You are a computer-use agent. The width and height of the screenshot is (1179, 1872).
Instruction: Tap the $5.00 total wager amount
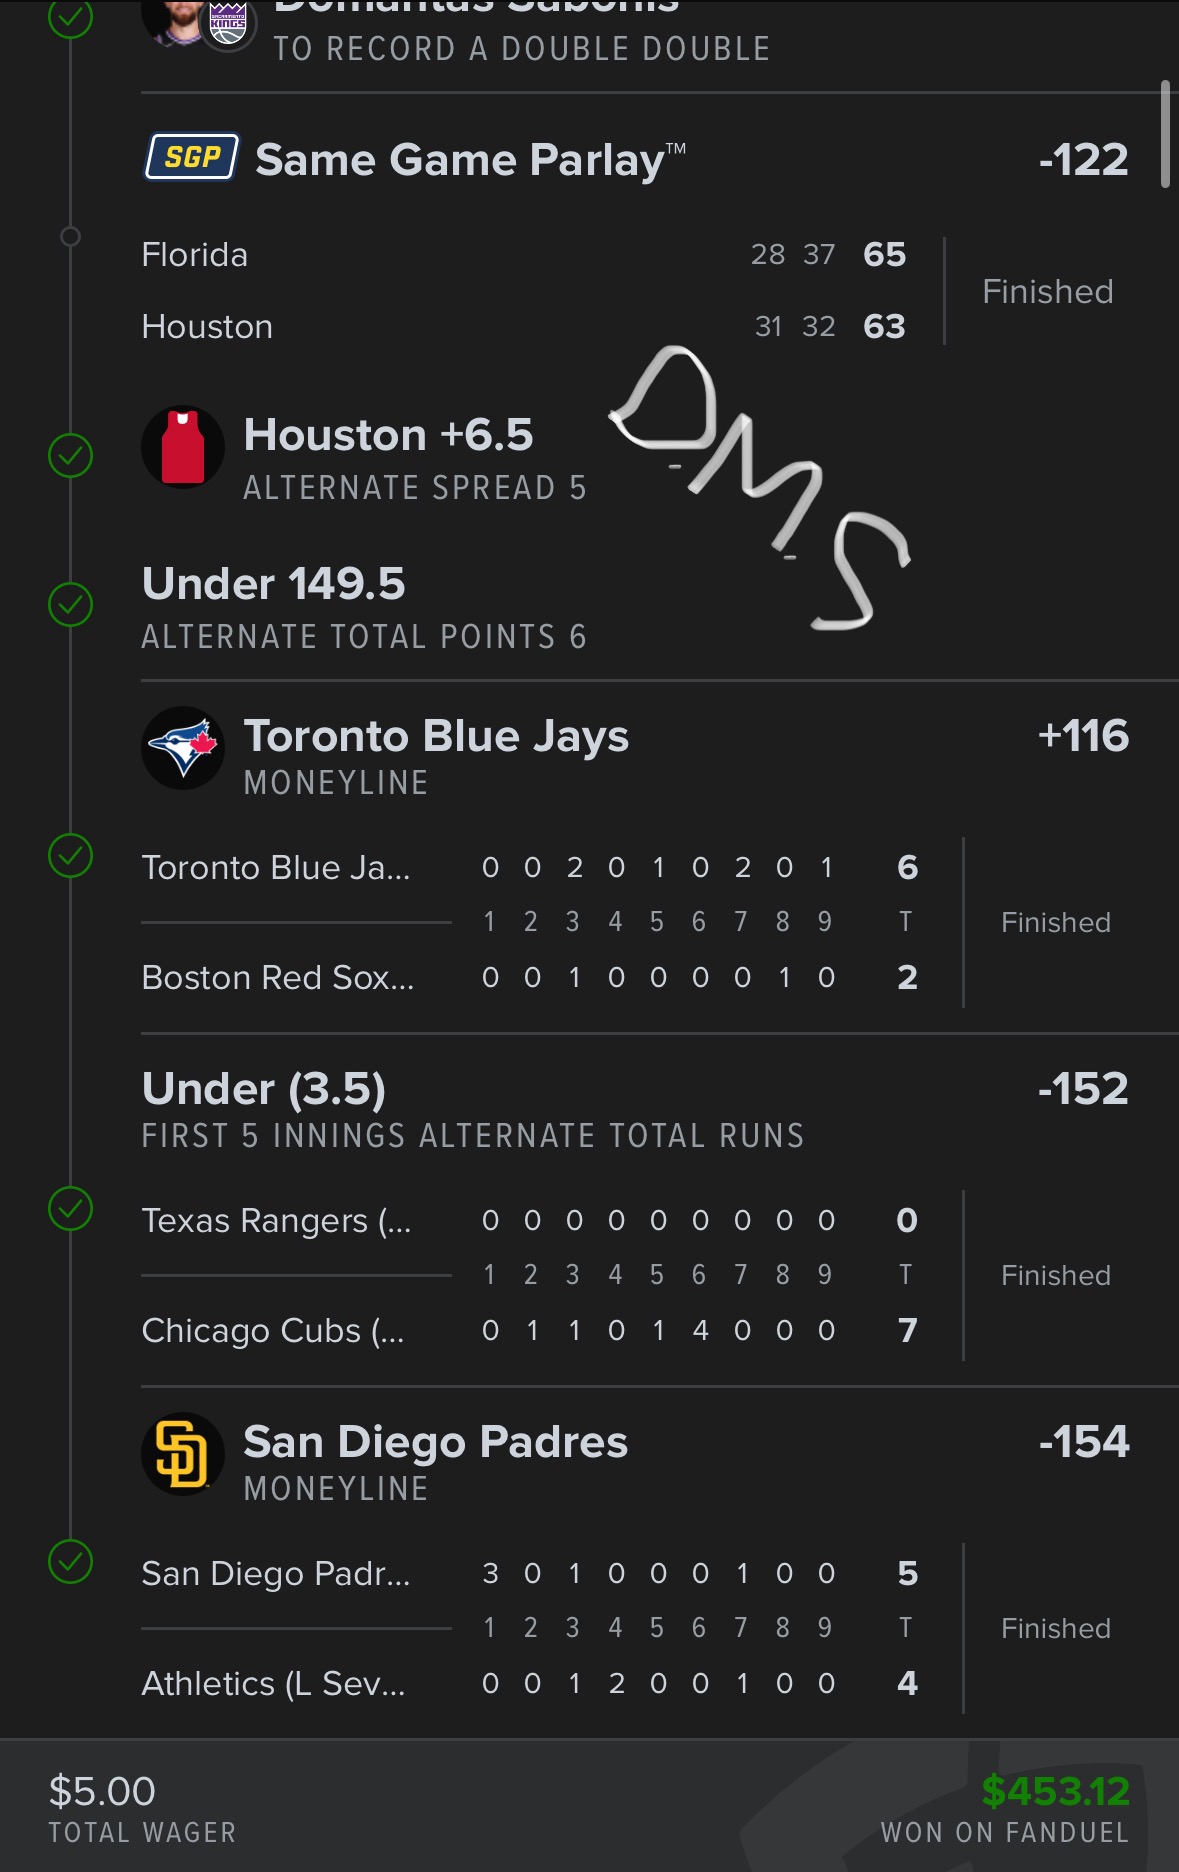(102, 1791)
